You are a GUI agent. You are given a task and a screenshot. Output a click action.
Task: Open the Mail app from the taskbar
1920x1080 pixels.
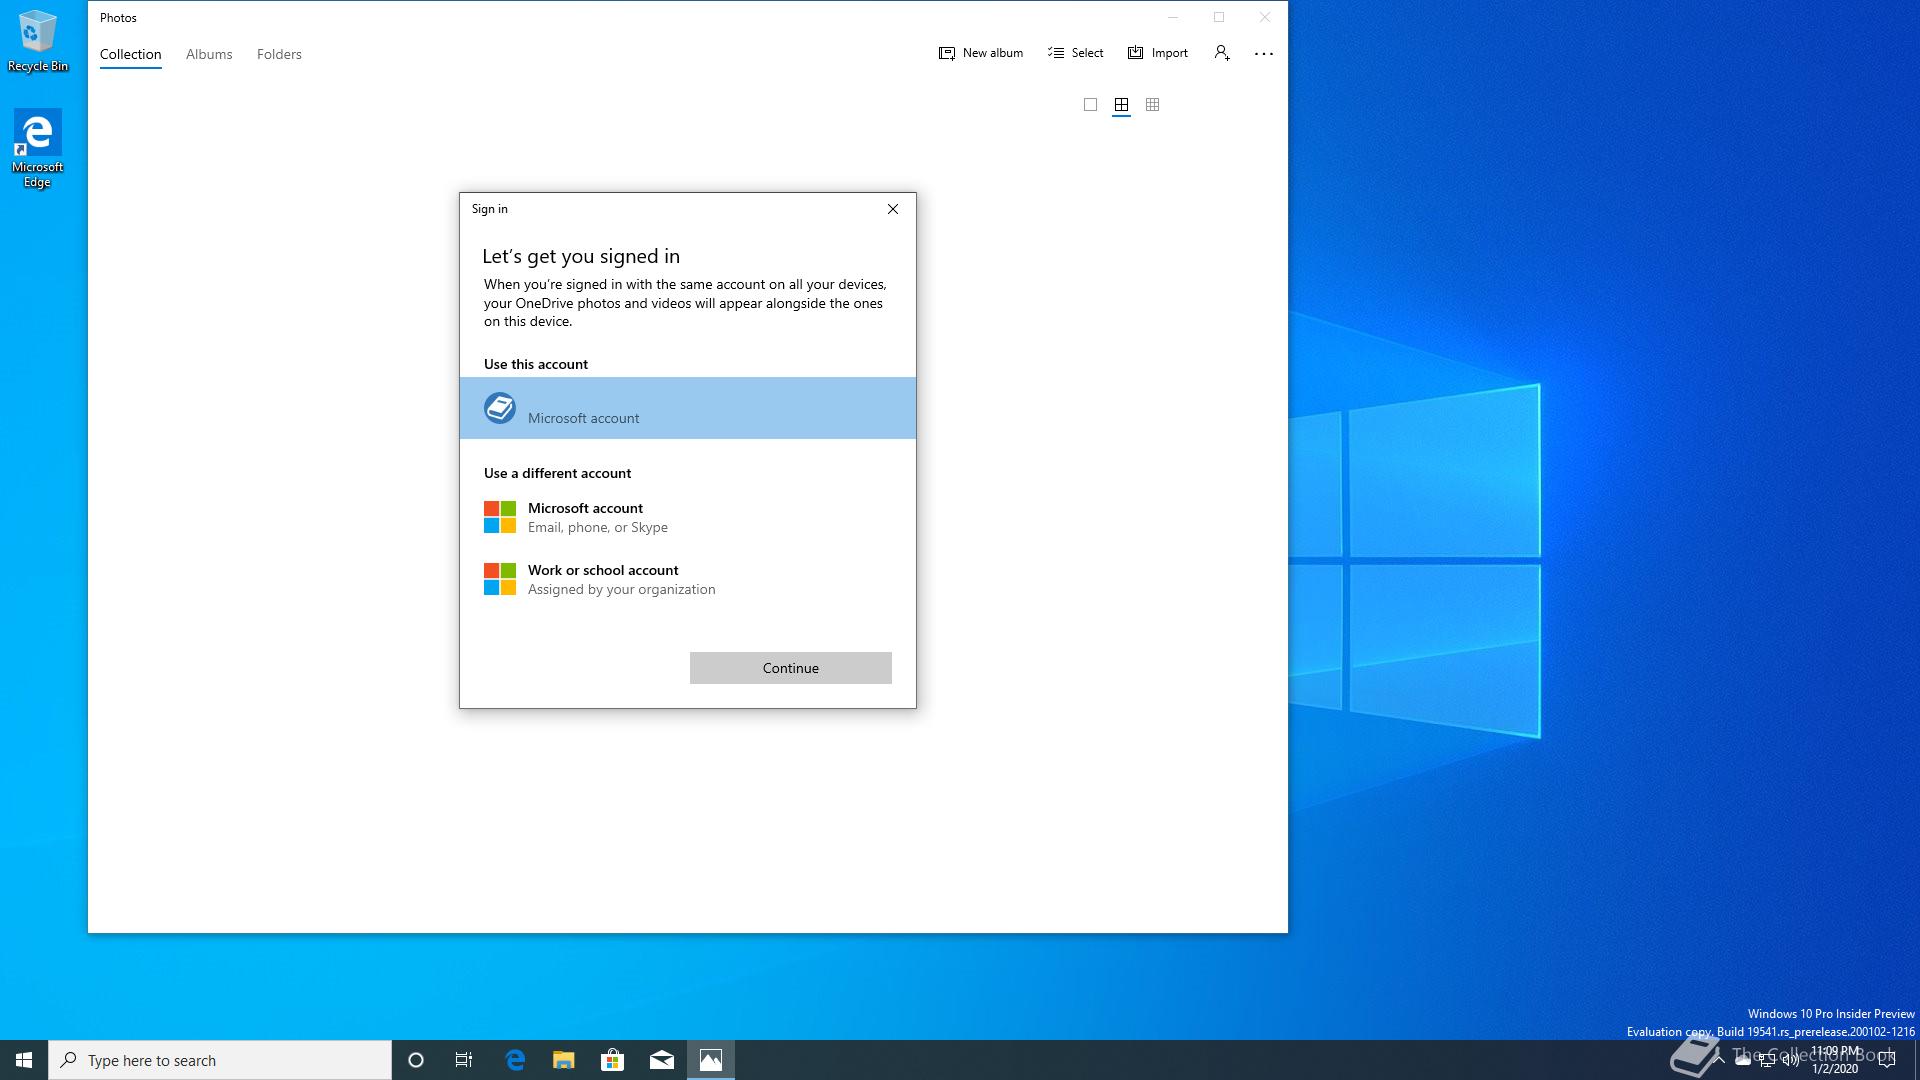click(x=662, y=1060)
